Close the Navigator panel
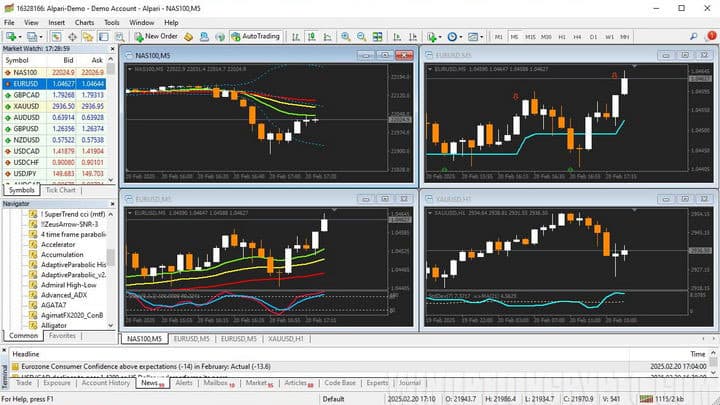The width and height of the screenshot is (720, 405). click(x=112, y=203)
